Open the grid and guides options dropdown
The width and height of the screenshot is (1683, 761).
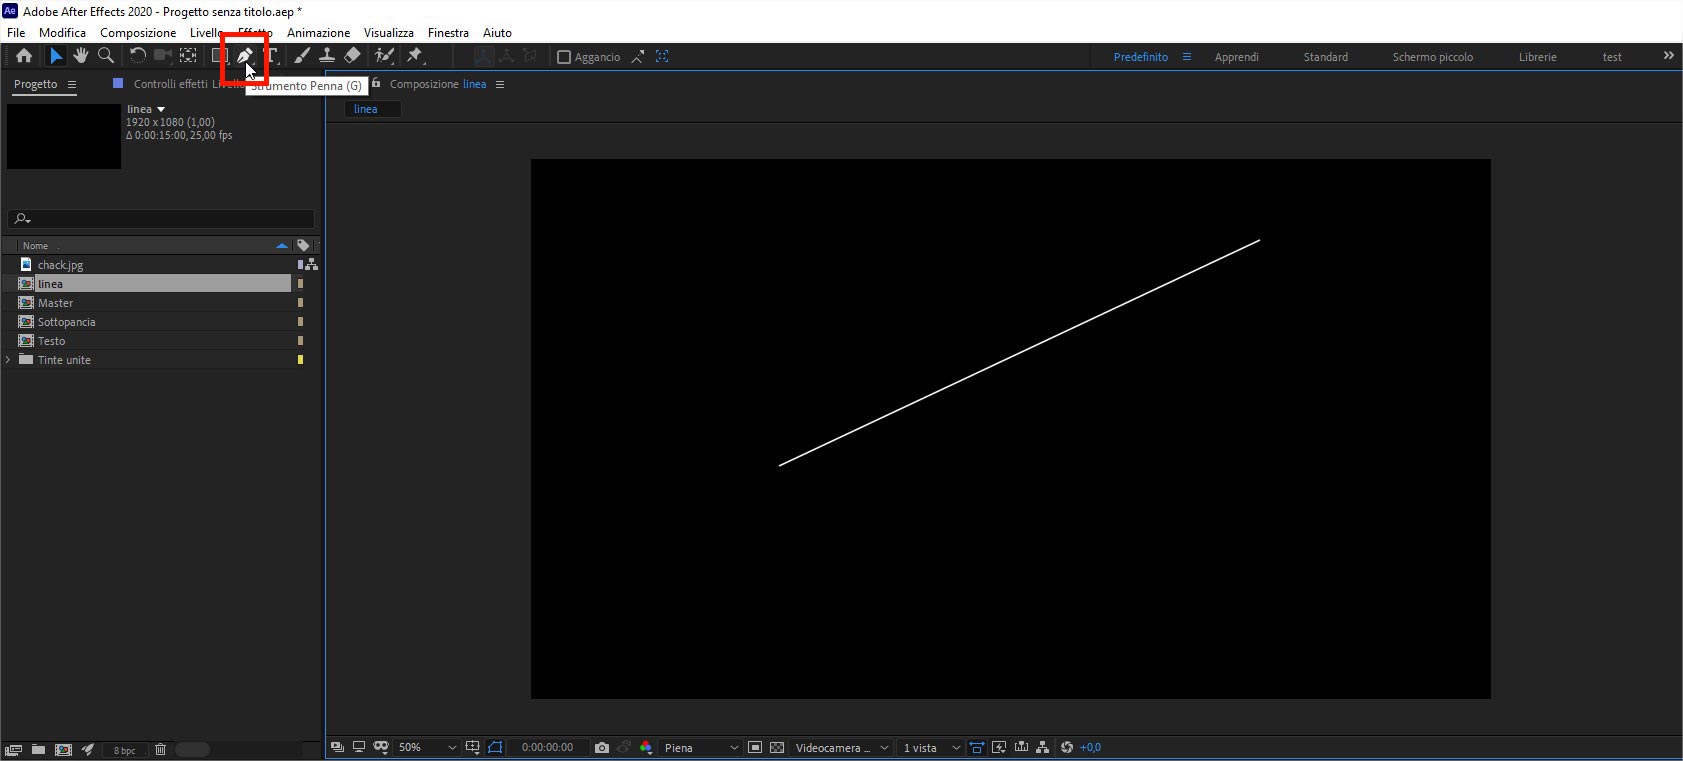[x=473, y=747]
